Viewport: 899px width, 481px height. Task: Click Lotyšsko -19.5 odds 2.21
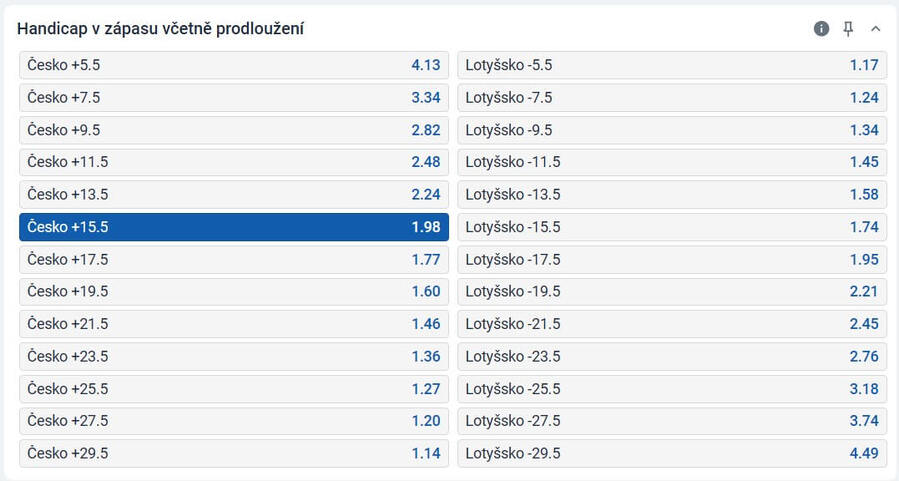click(x=672, y=291)
